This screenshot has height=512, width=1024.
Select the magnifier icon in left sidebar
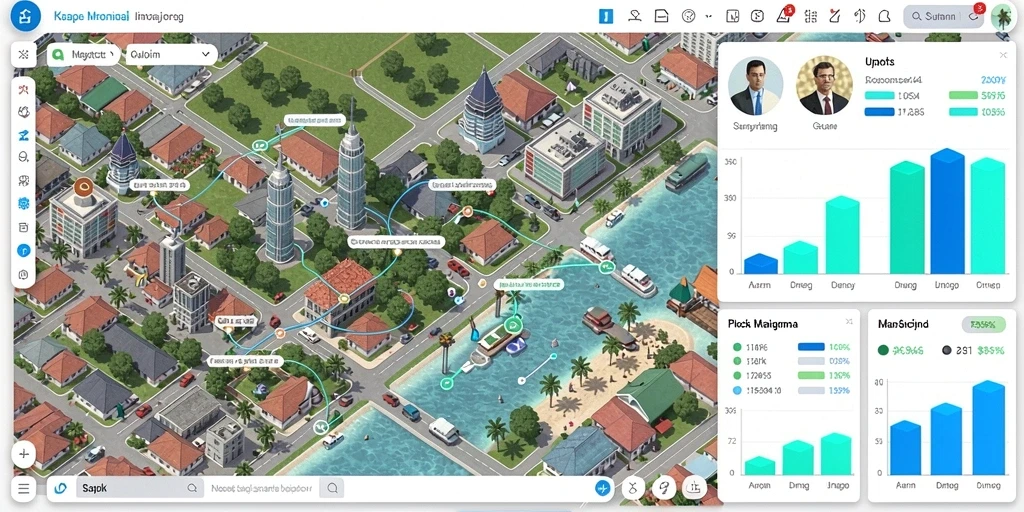tap(24, 157)
